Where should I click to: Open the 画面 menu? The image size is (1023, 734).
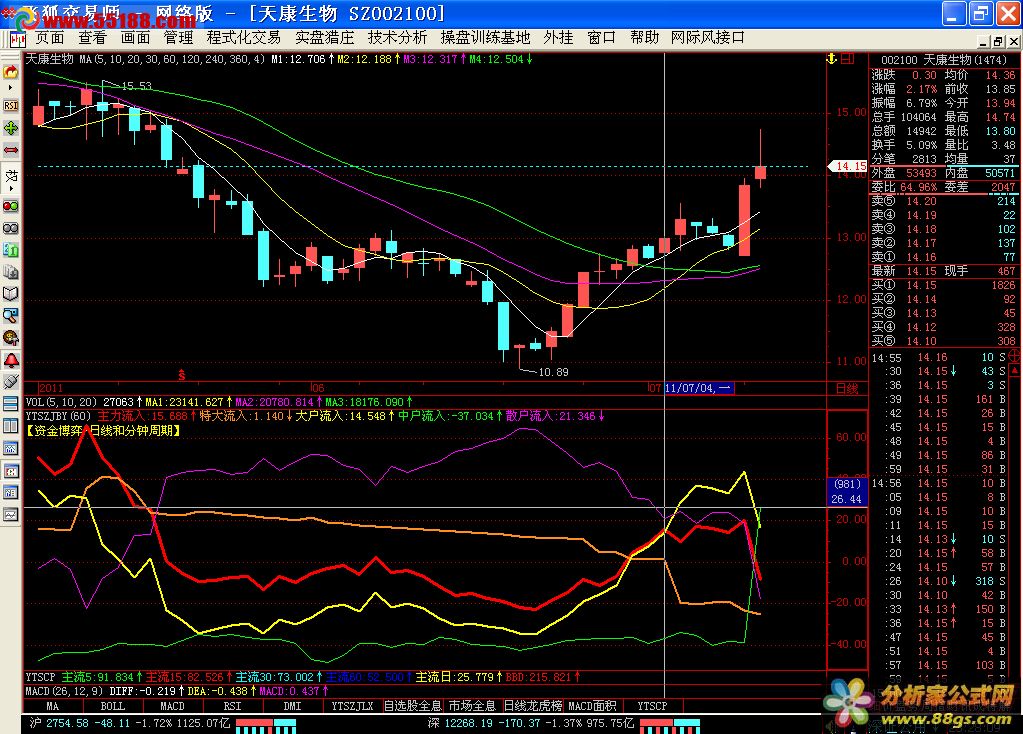point(135,38)
